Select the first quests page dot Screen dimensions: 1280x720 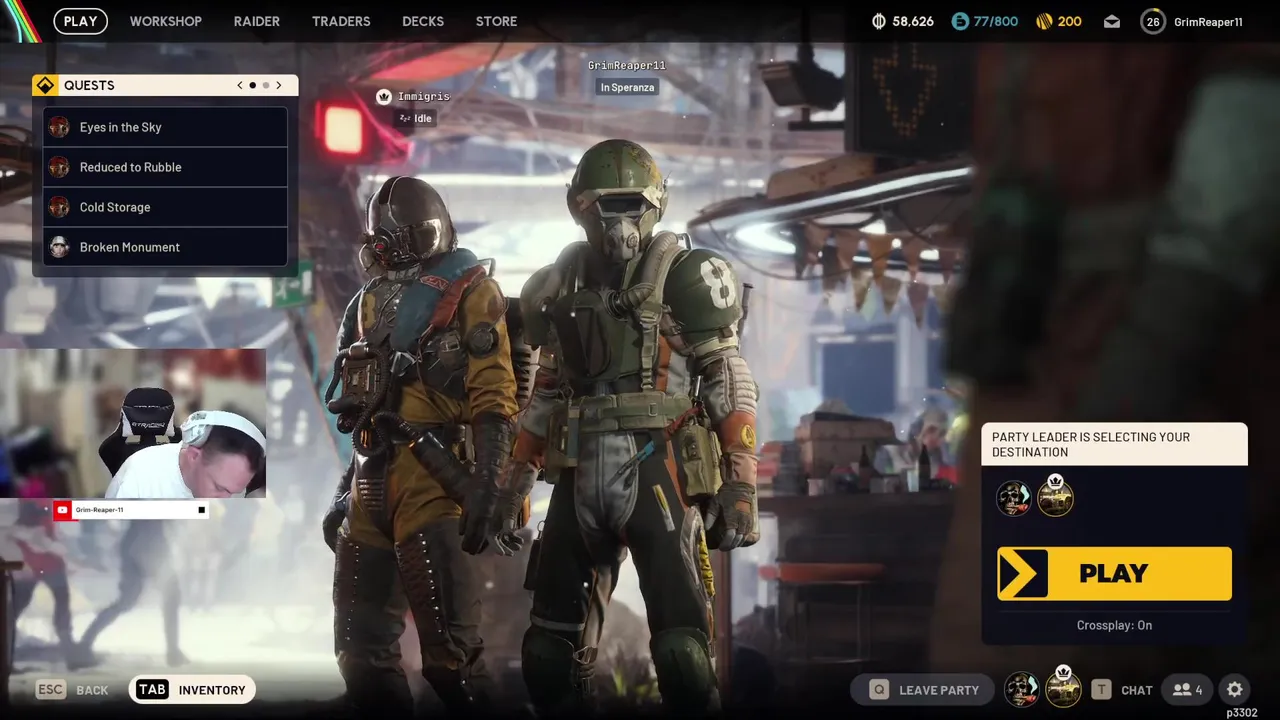pos(253,85)
